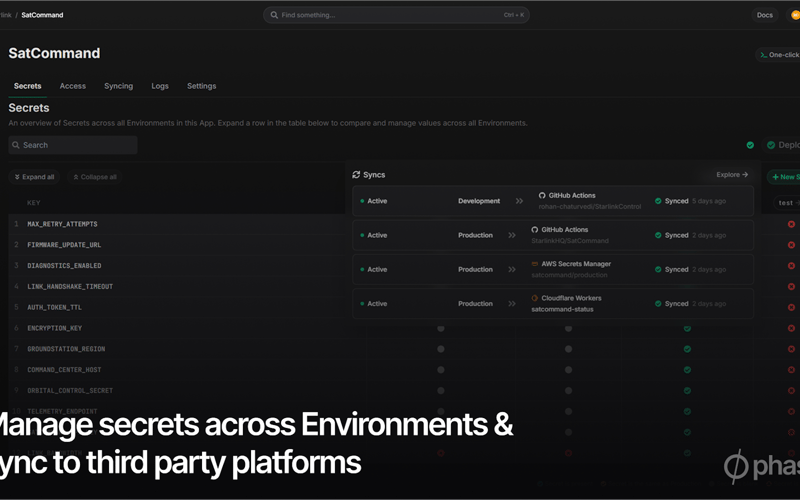This screenshot has width=800, height=500.
Task: Click the chevron arrows in AWS sync row
Action: click(x=512, y=269)
